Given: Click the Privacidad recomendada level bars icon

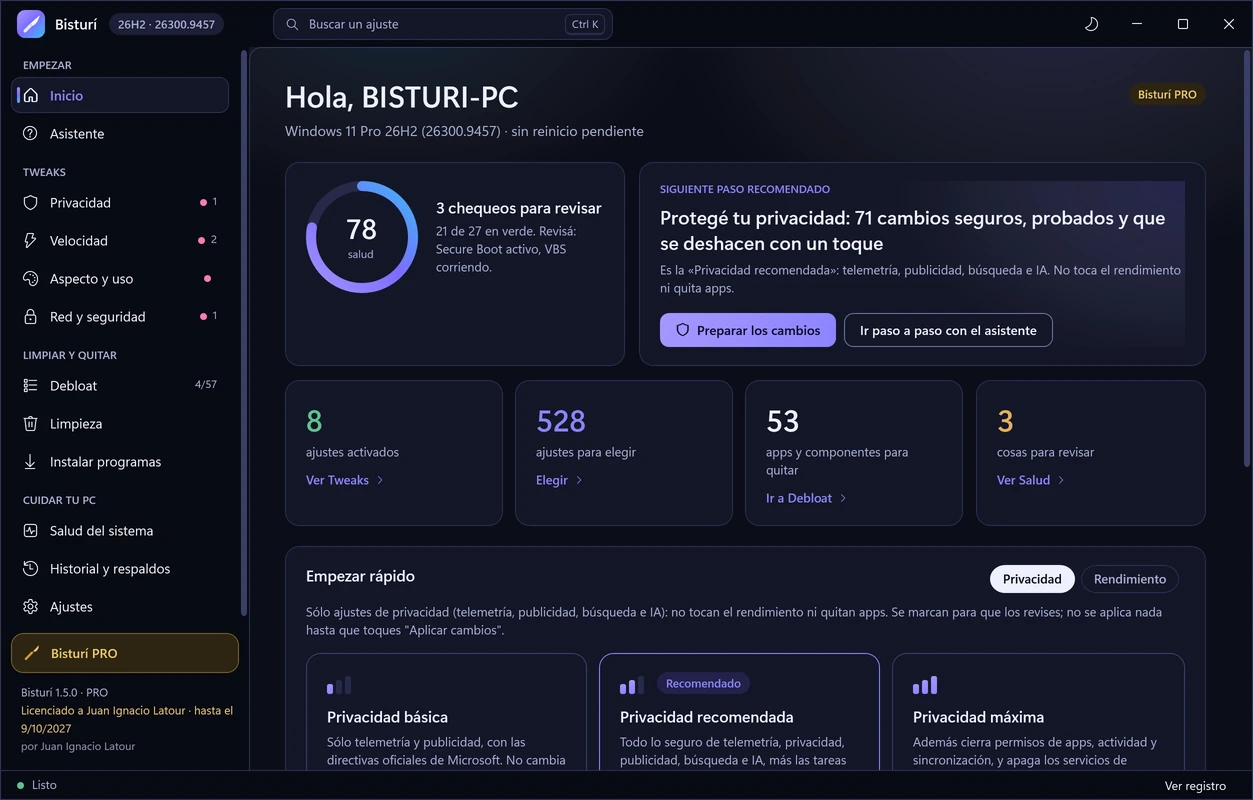Looking at the screenshot, I should pyautogui.click(x=632, y=686).
